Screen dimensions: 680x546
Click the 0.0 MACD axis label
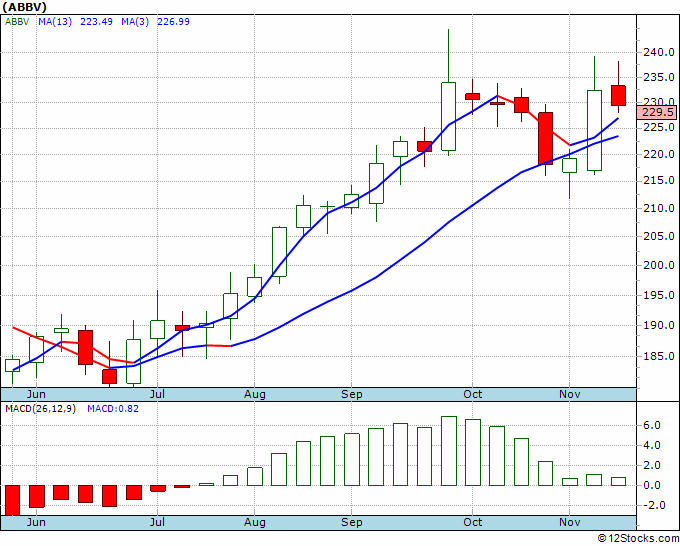click(x=652, y=485)
